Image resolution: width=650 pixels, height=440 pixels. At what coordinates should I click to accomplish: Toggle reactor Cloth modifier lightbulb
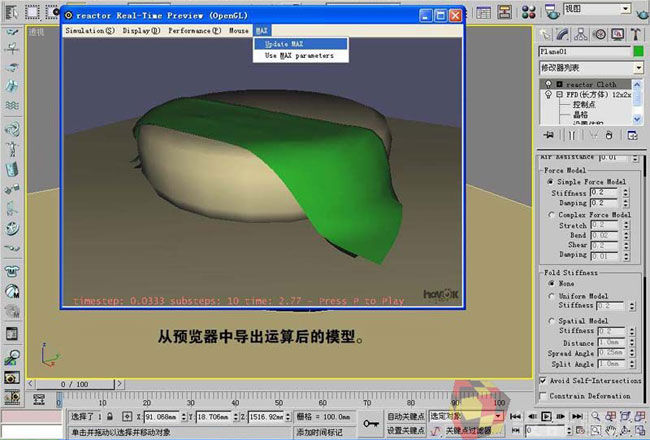(x=548, y=84)
